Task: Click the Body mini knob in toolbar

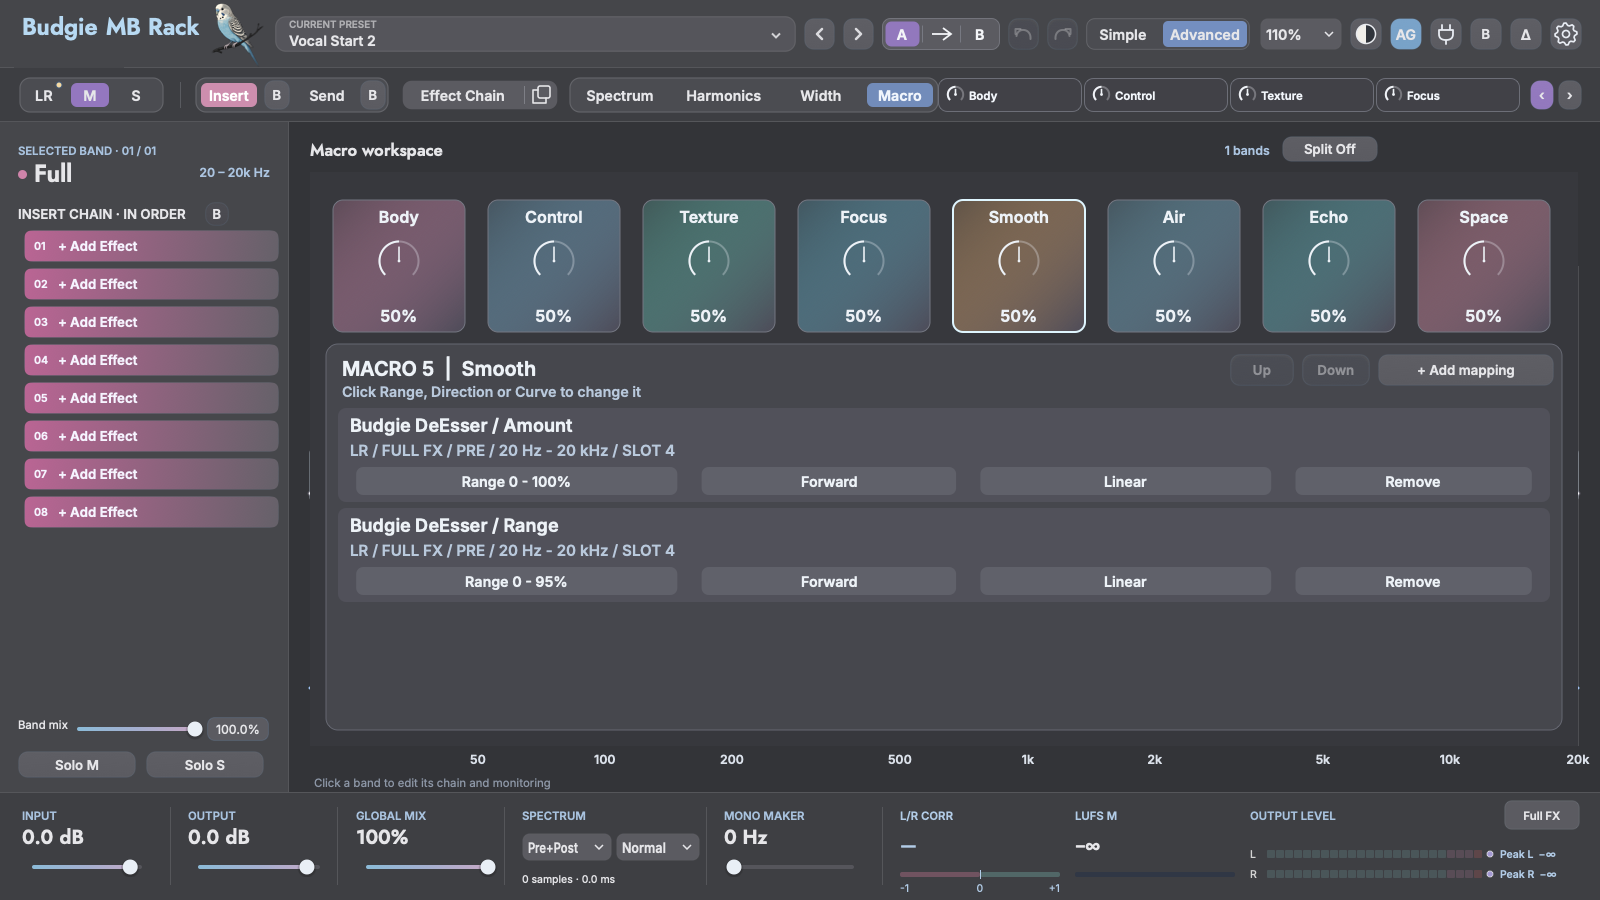Action: point(1010,95)
